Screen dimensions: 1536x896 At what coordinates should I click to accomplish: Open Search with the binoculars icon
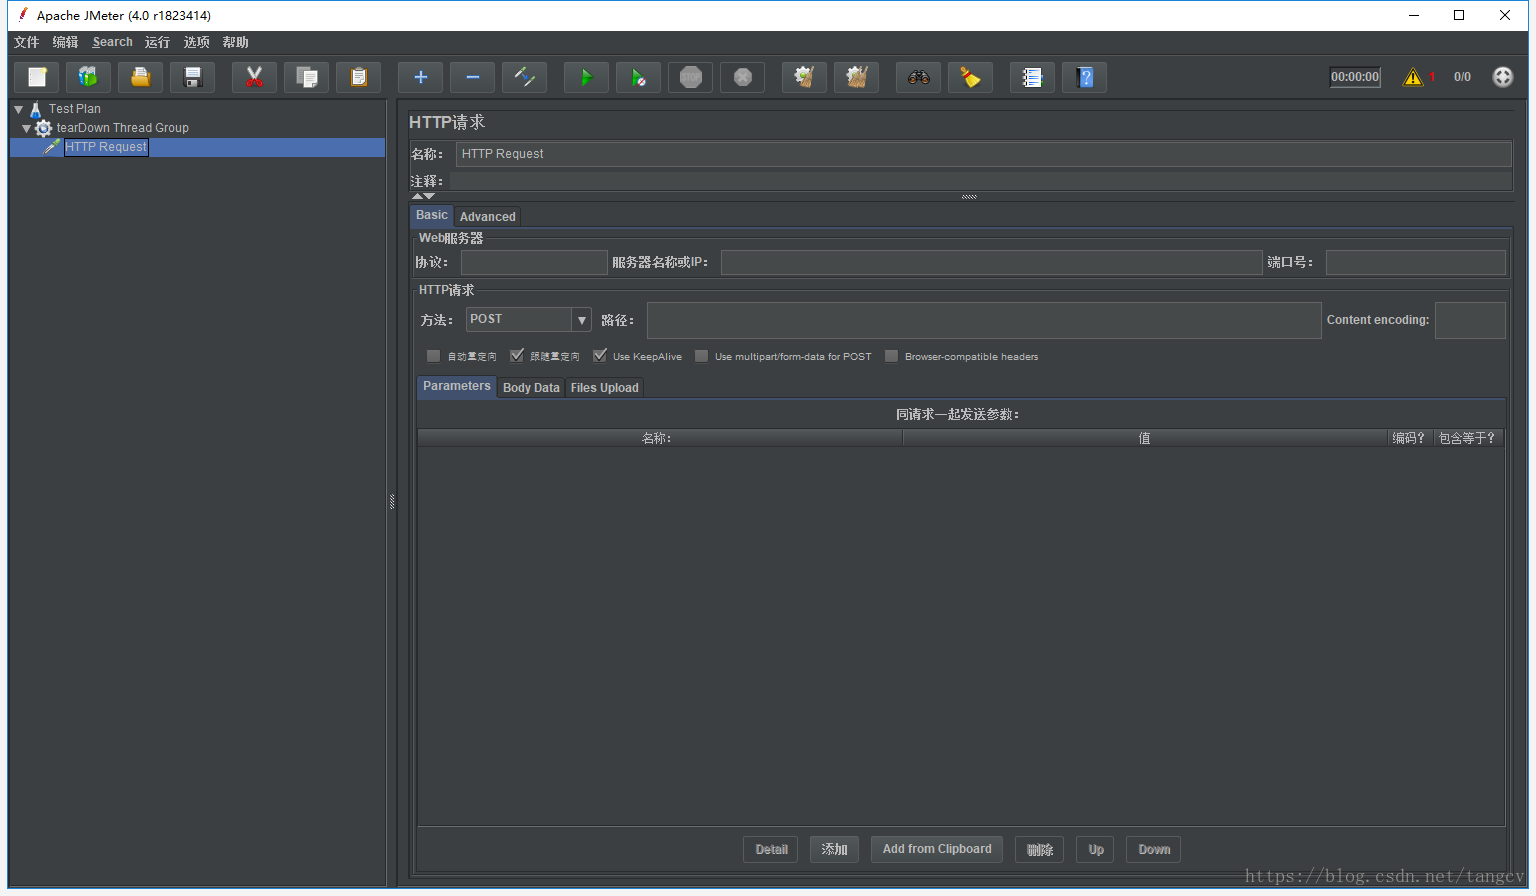pos(918,77)
